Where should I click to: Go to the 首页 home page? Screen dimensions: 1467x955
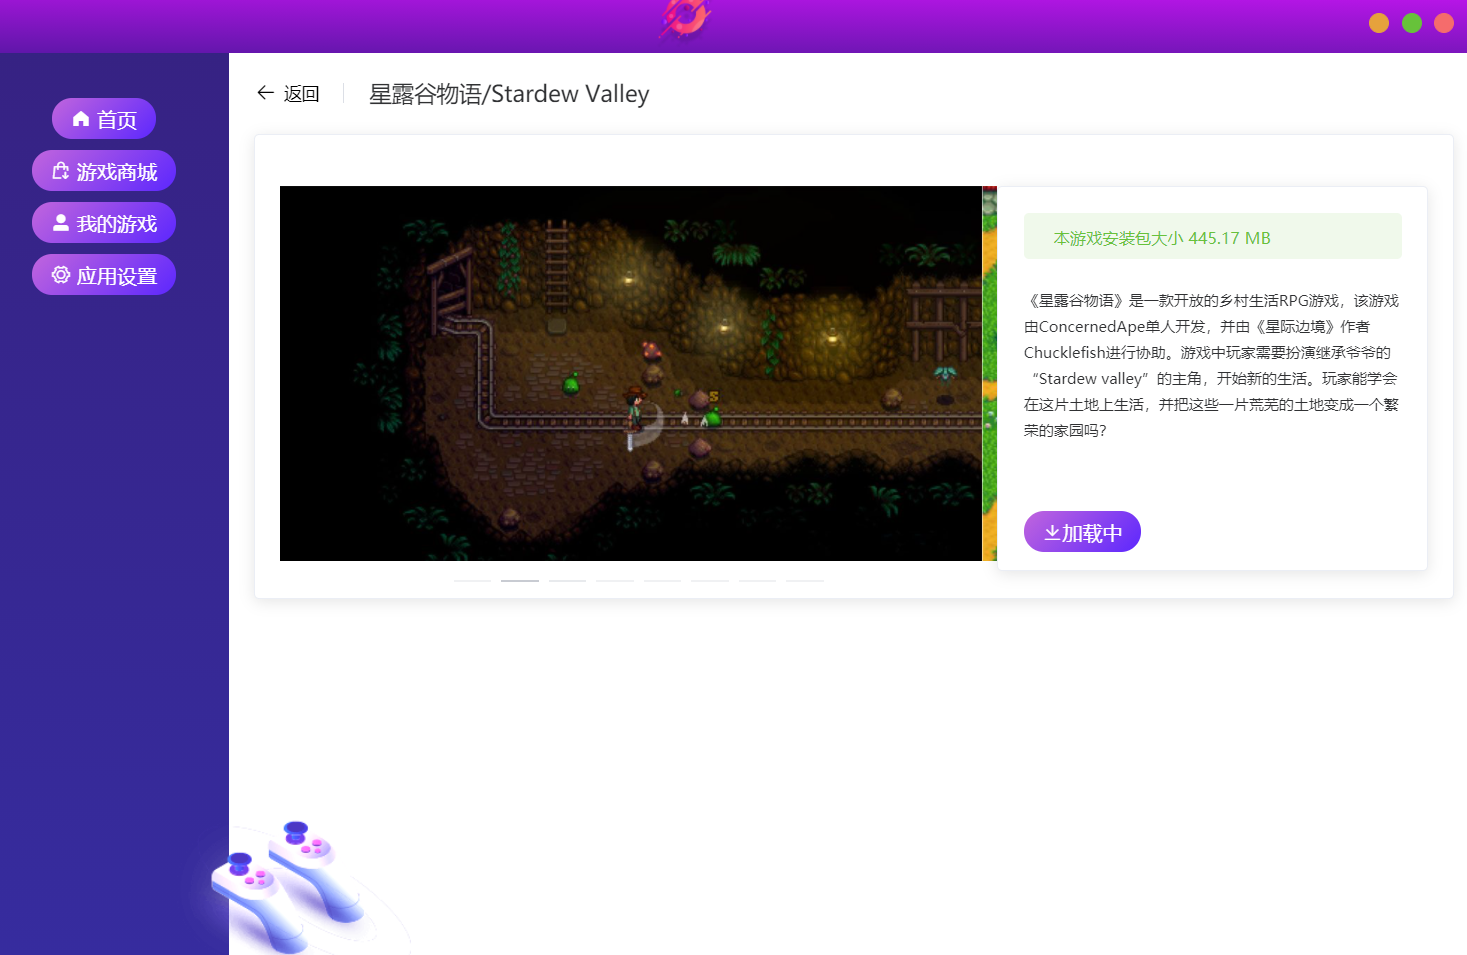point(104,119)
